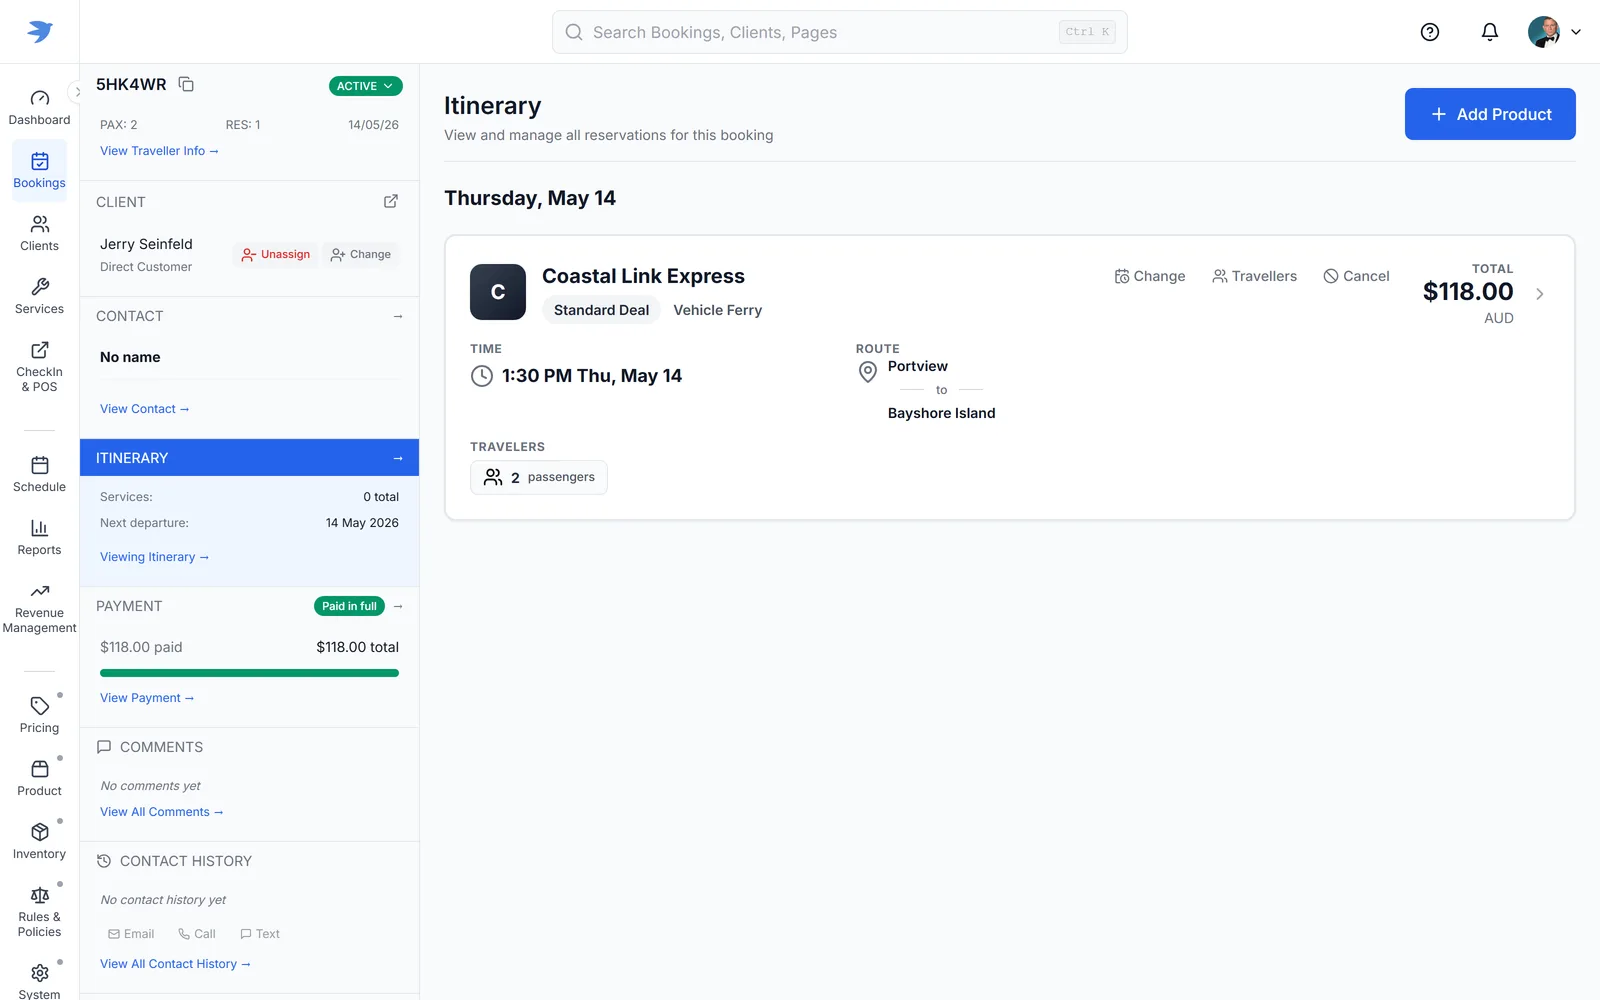Image resolution: width=1600 pixels, height=1000 pixels.
Task: Click the bird logo home icon
Action: tap(40, 32)
